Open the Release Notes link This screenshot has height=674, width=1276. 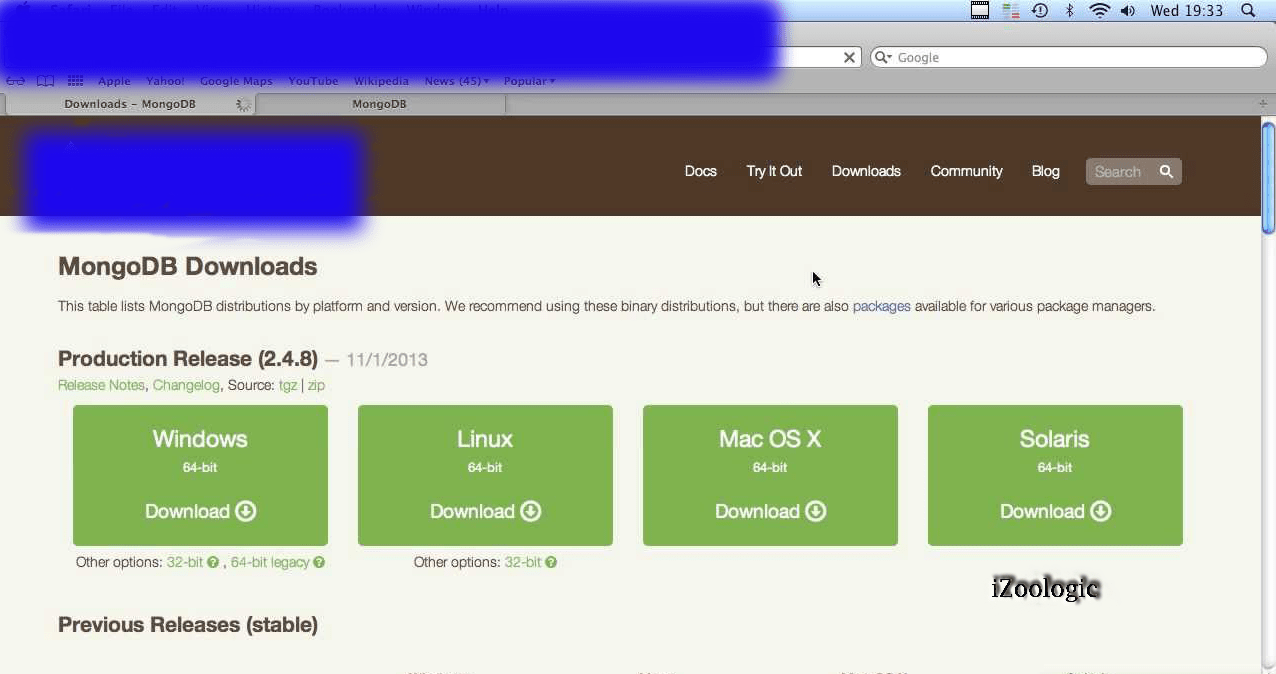[101, 385]
